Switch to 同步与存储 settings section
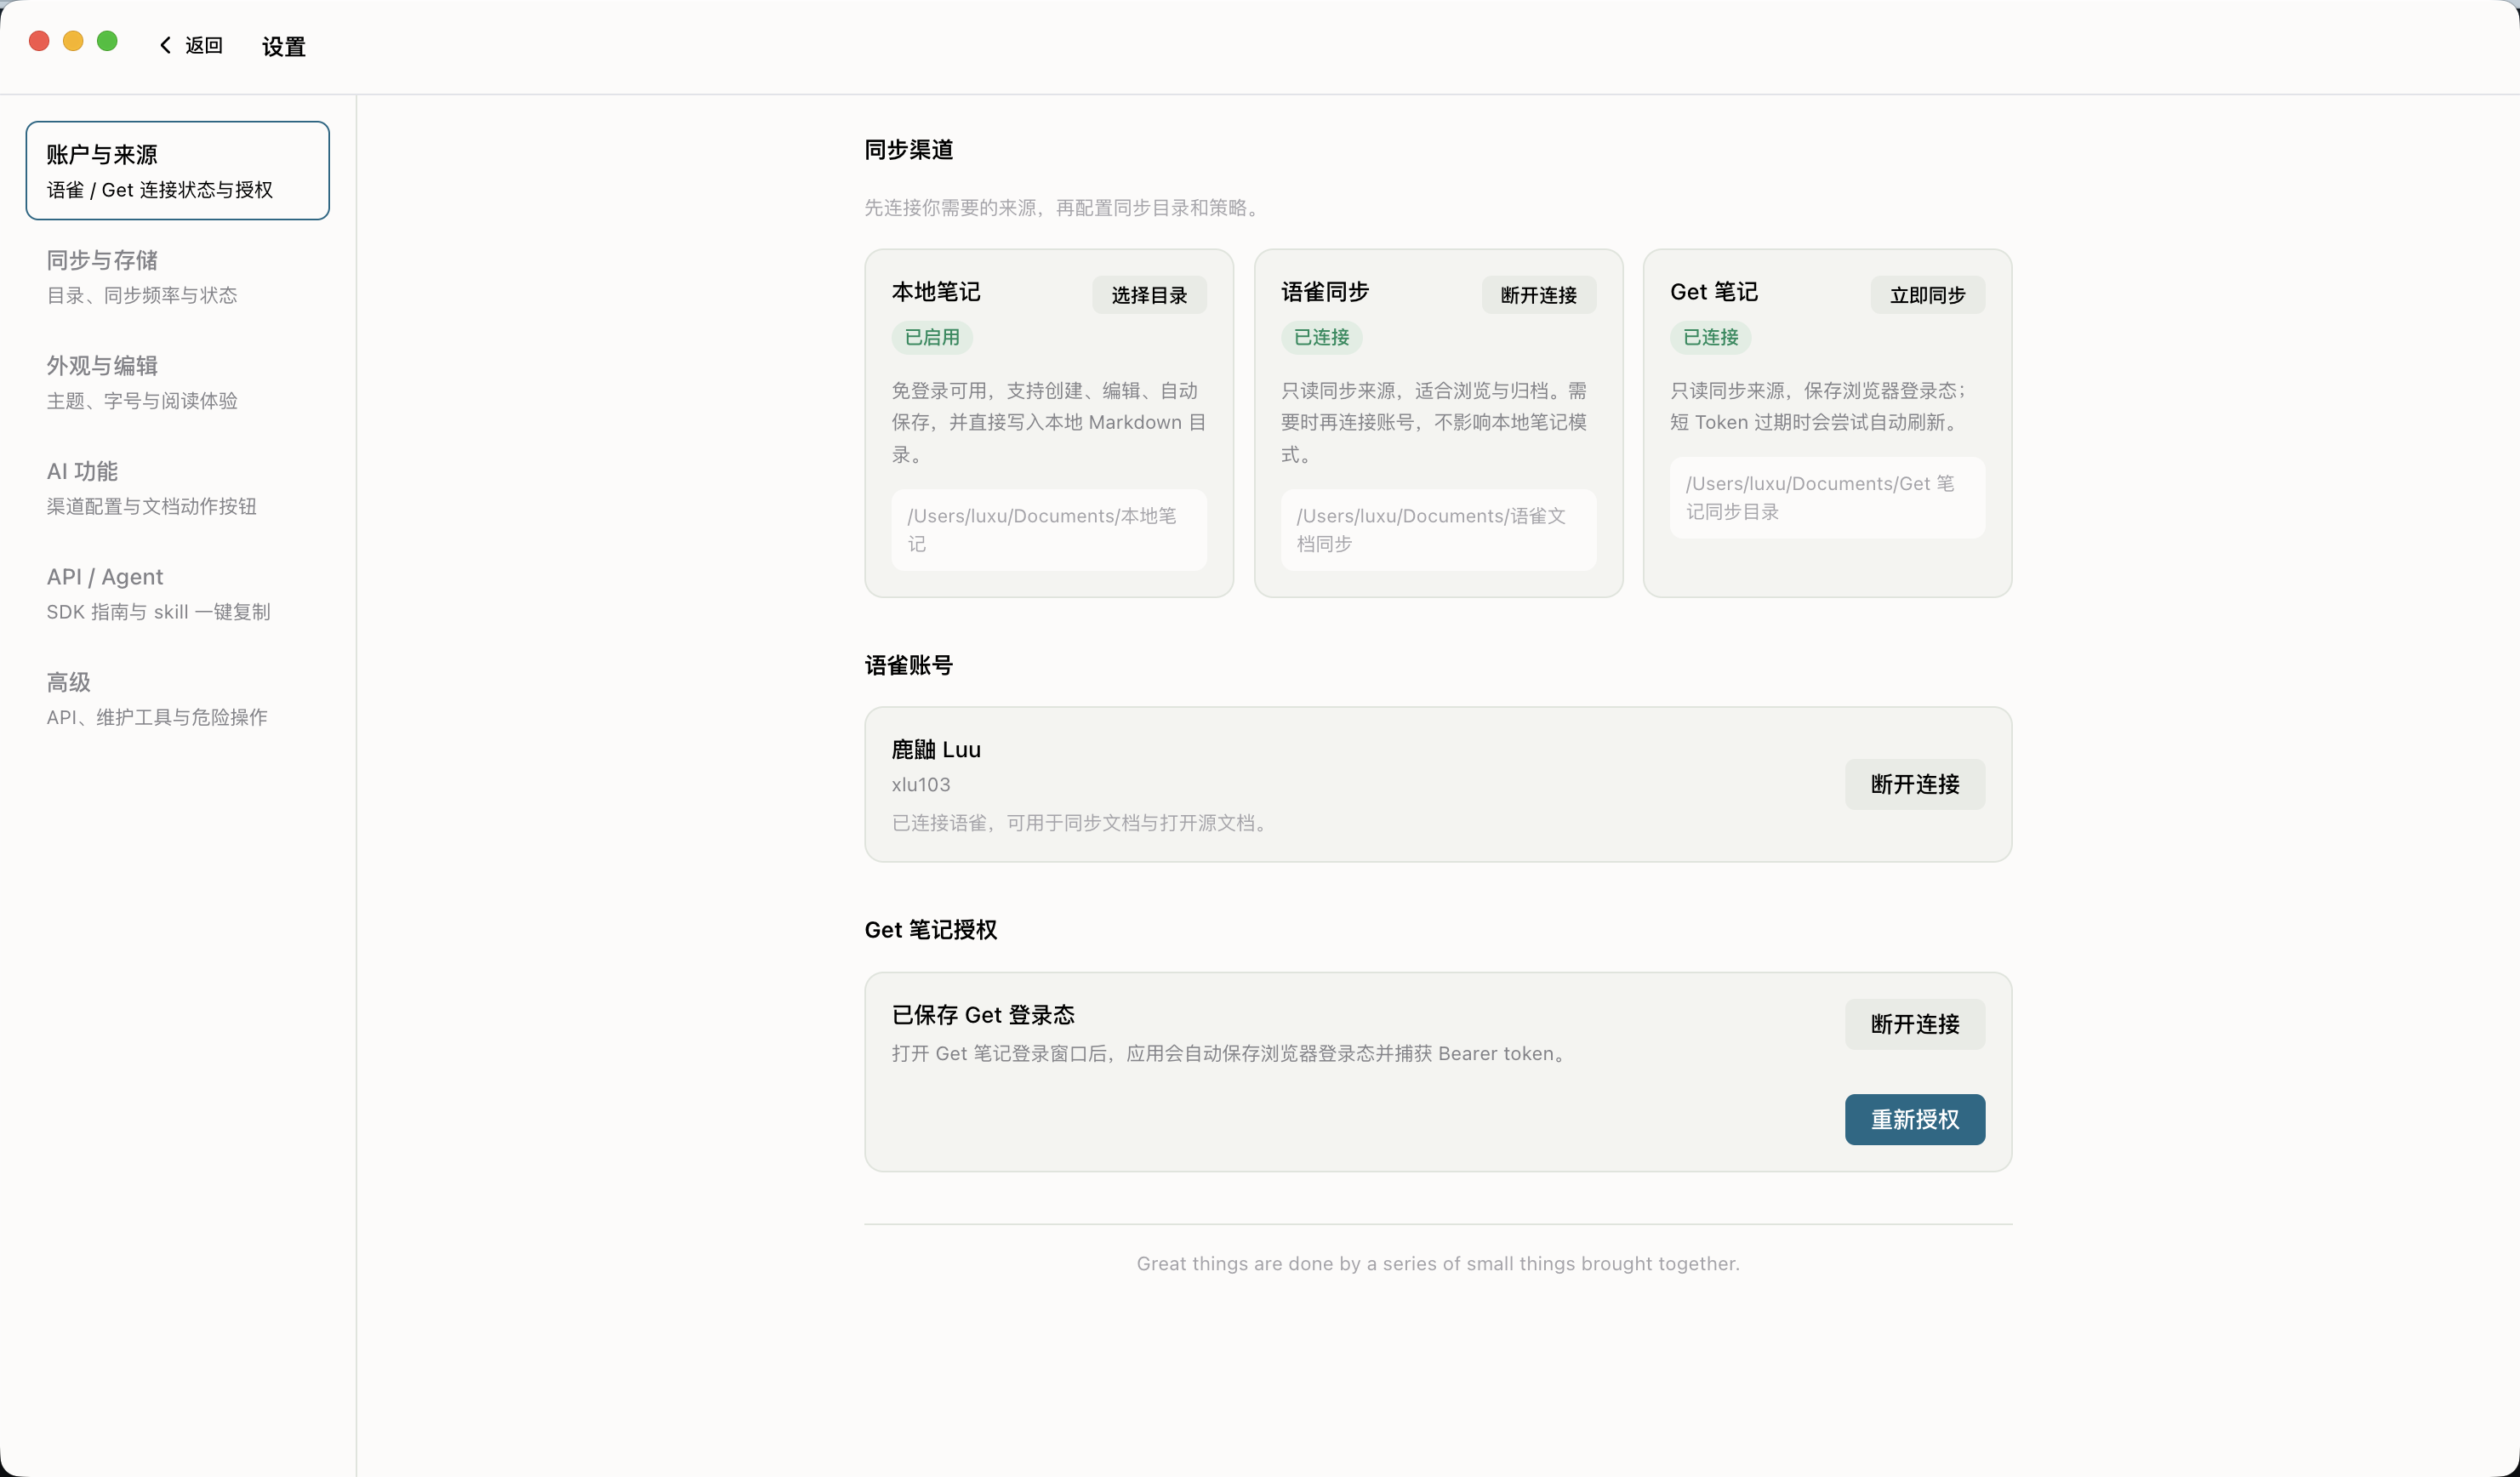 click(x=177, y=276)
